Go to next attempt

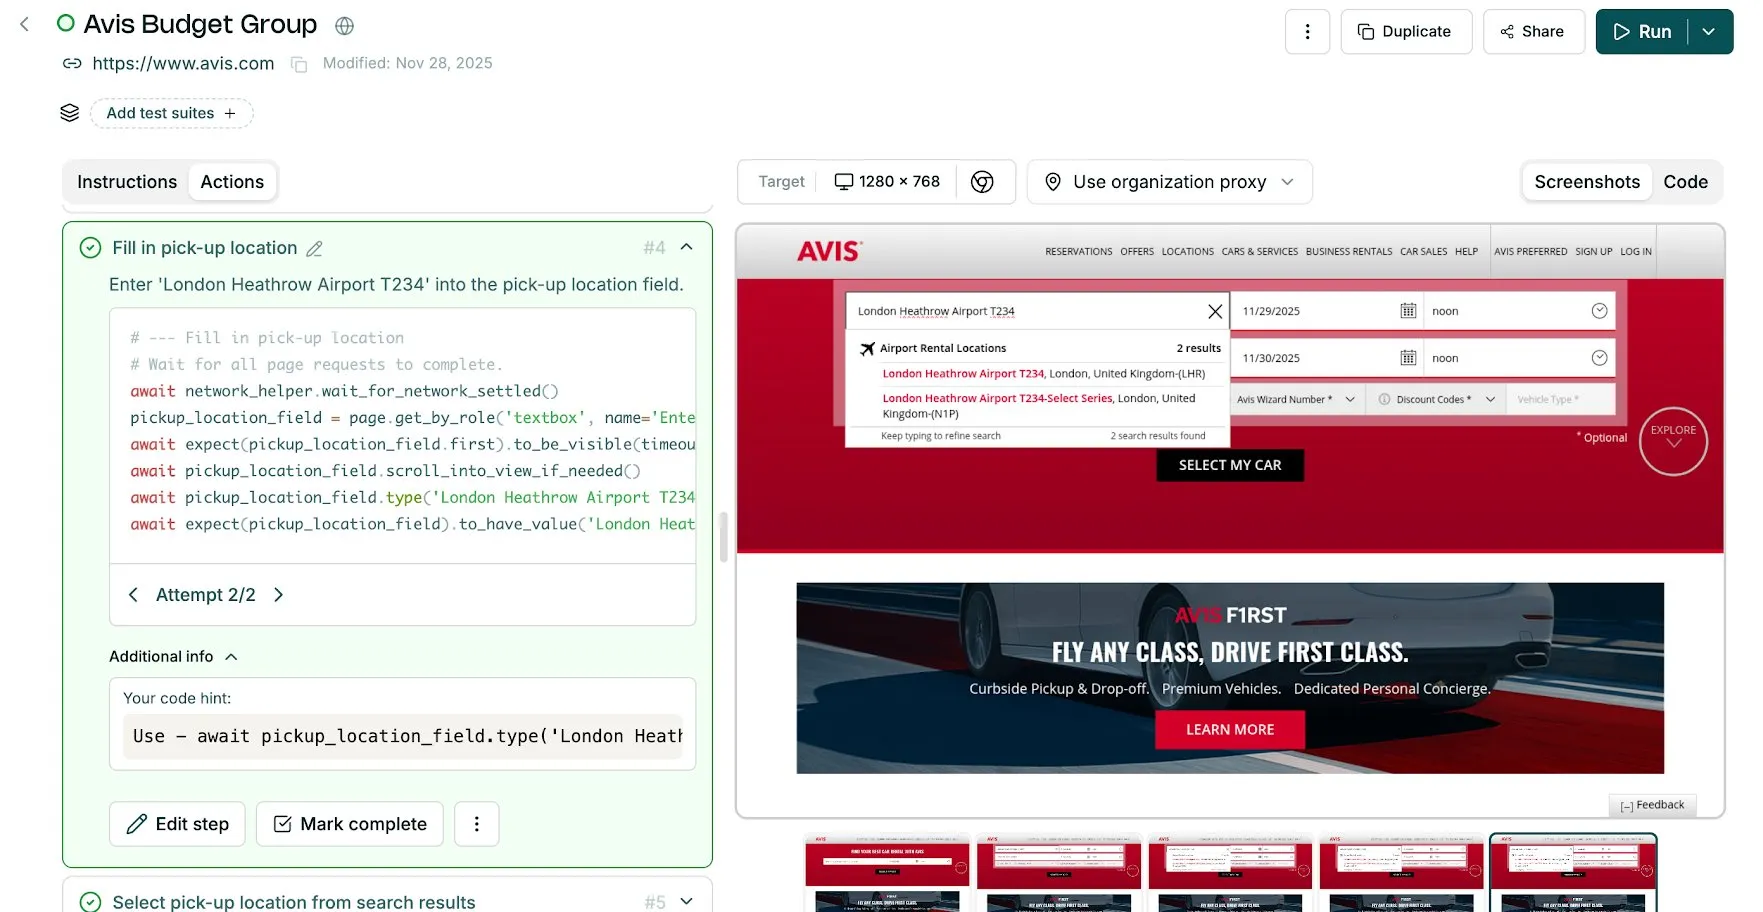279,595
